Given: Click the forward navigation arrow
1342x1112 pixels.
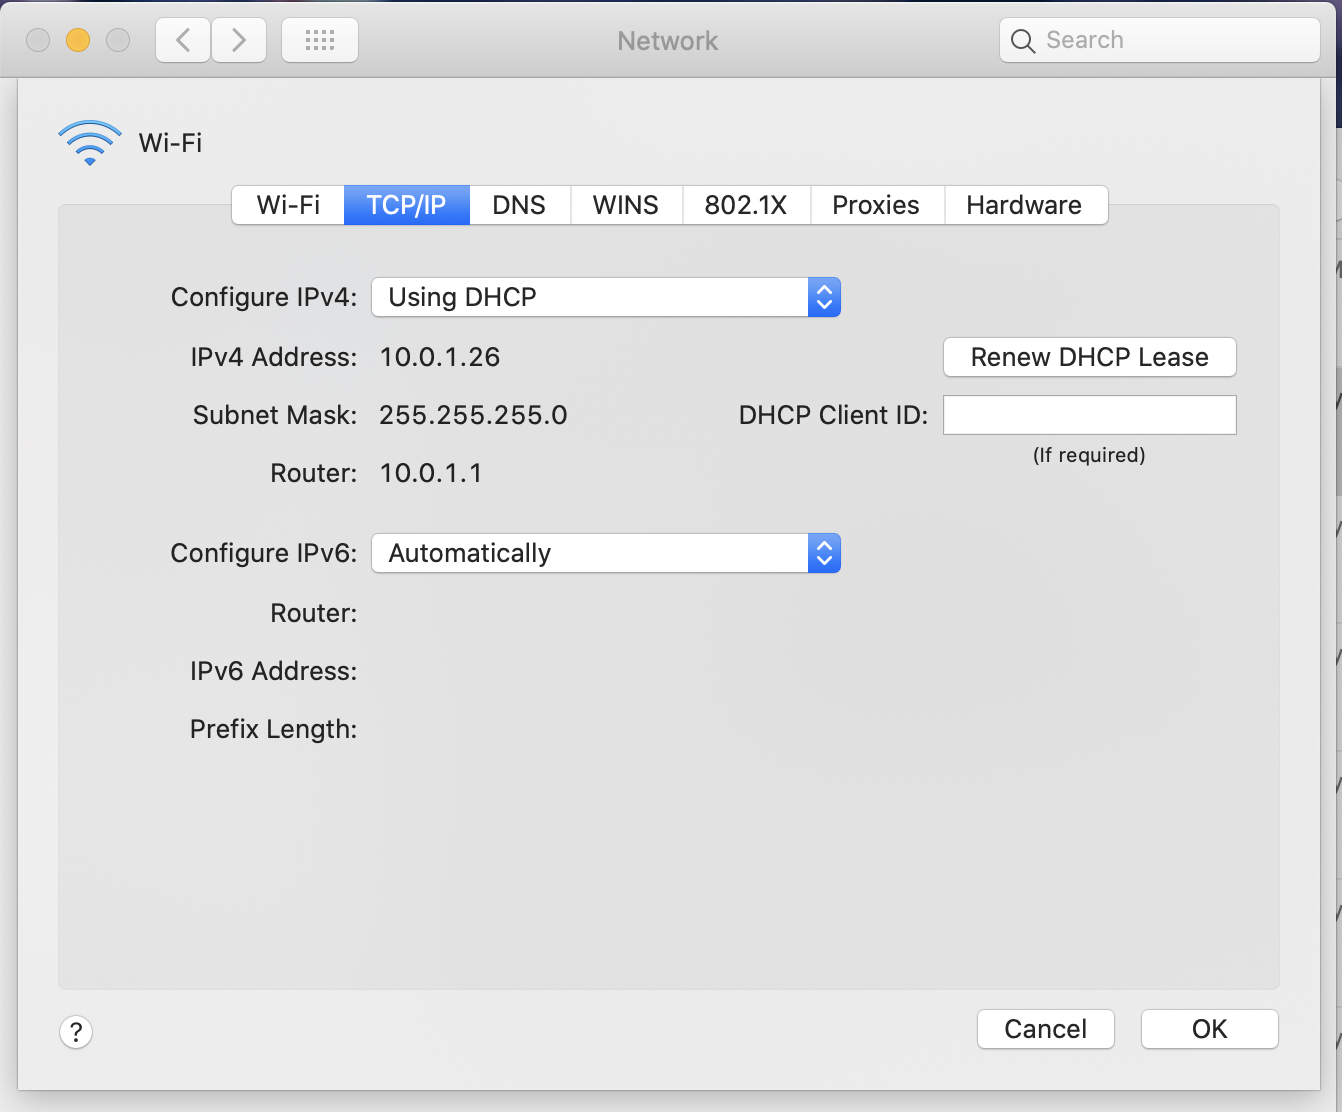Looking at the screenshot, I should coord(238,40).
